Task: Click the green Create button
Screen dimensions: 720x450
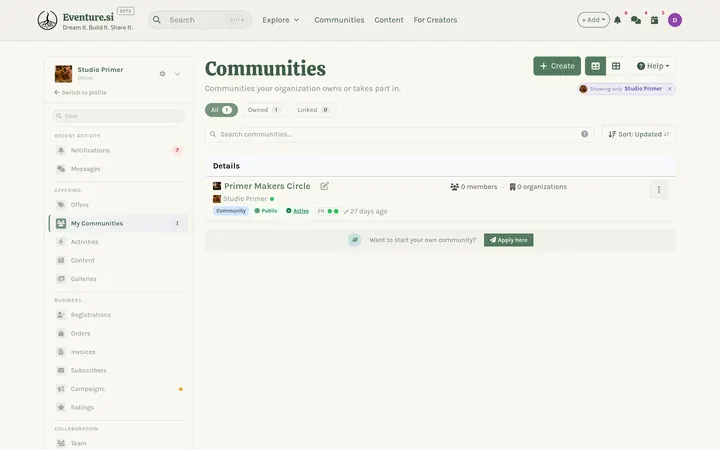Action: pos(557,66)
